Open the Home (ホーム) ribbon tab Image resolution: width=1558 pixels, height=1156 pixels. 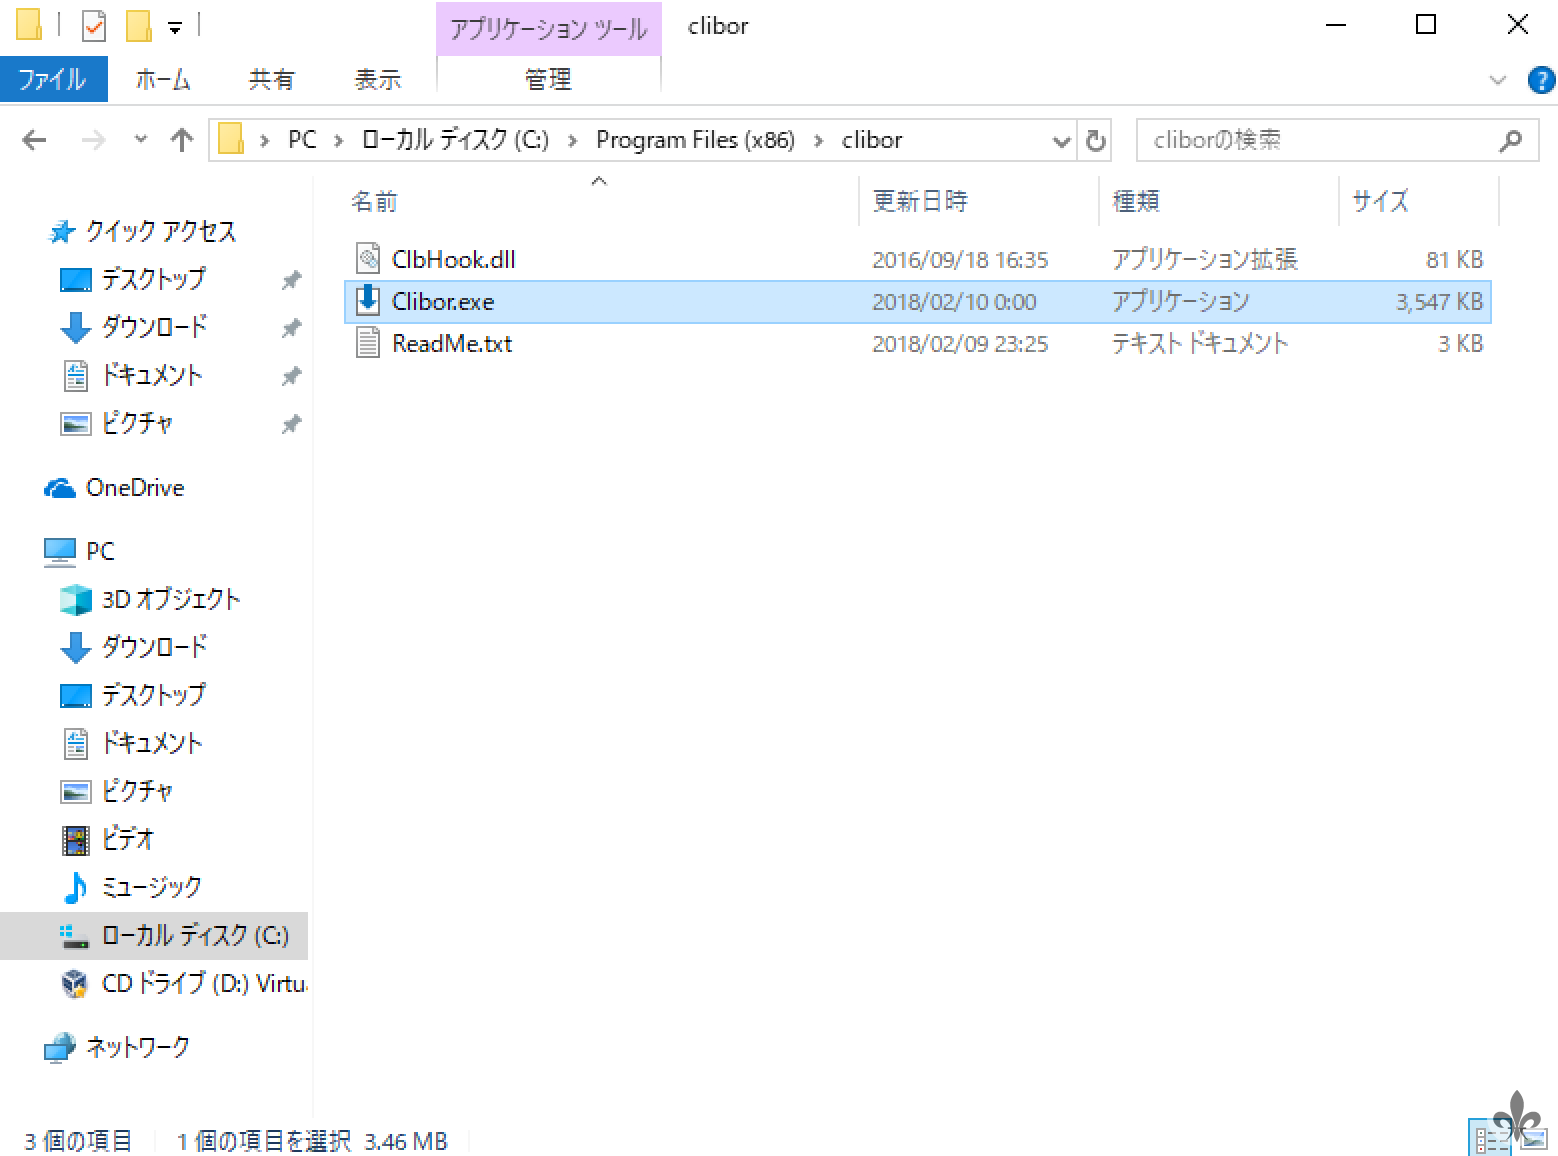click(163, 79)
